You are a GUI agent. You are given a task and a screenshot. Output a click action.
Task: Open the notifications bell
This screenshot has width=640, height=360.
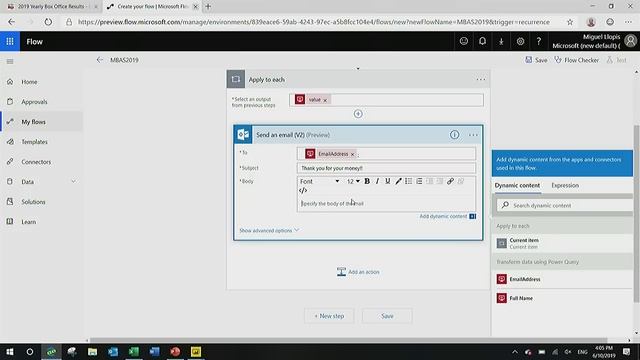click(x=482, y=41)
